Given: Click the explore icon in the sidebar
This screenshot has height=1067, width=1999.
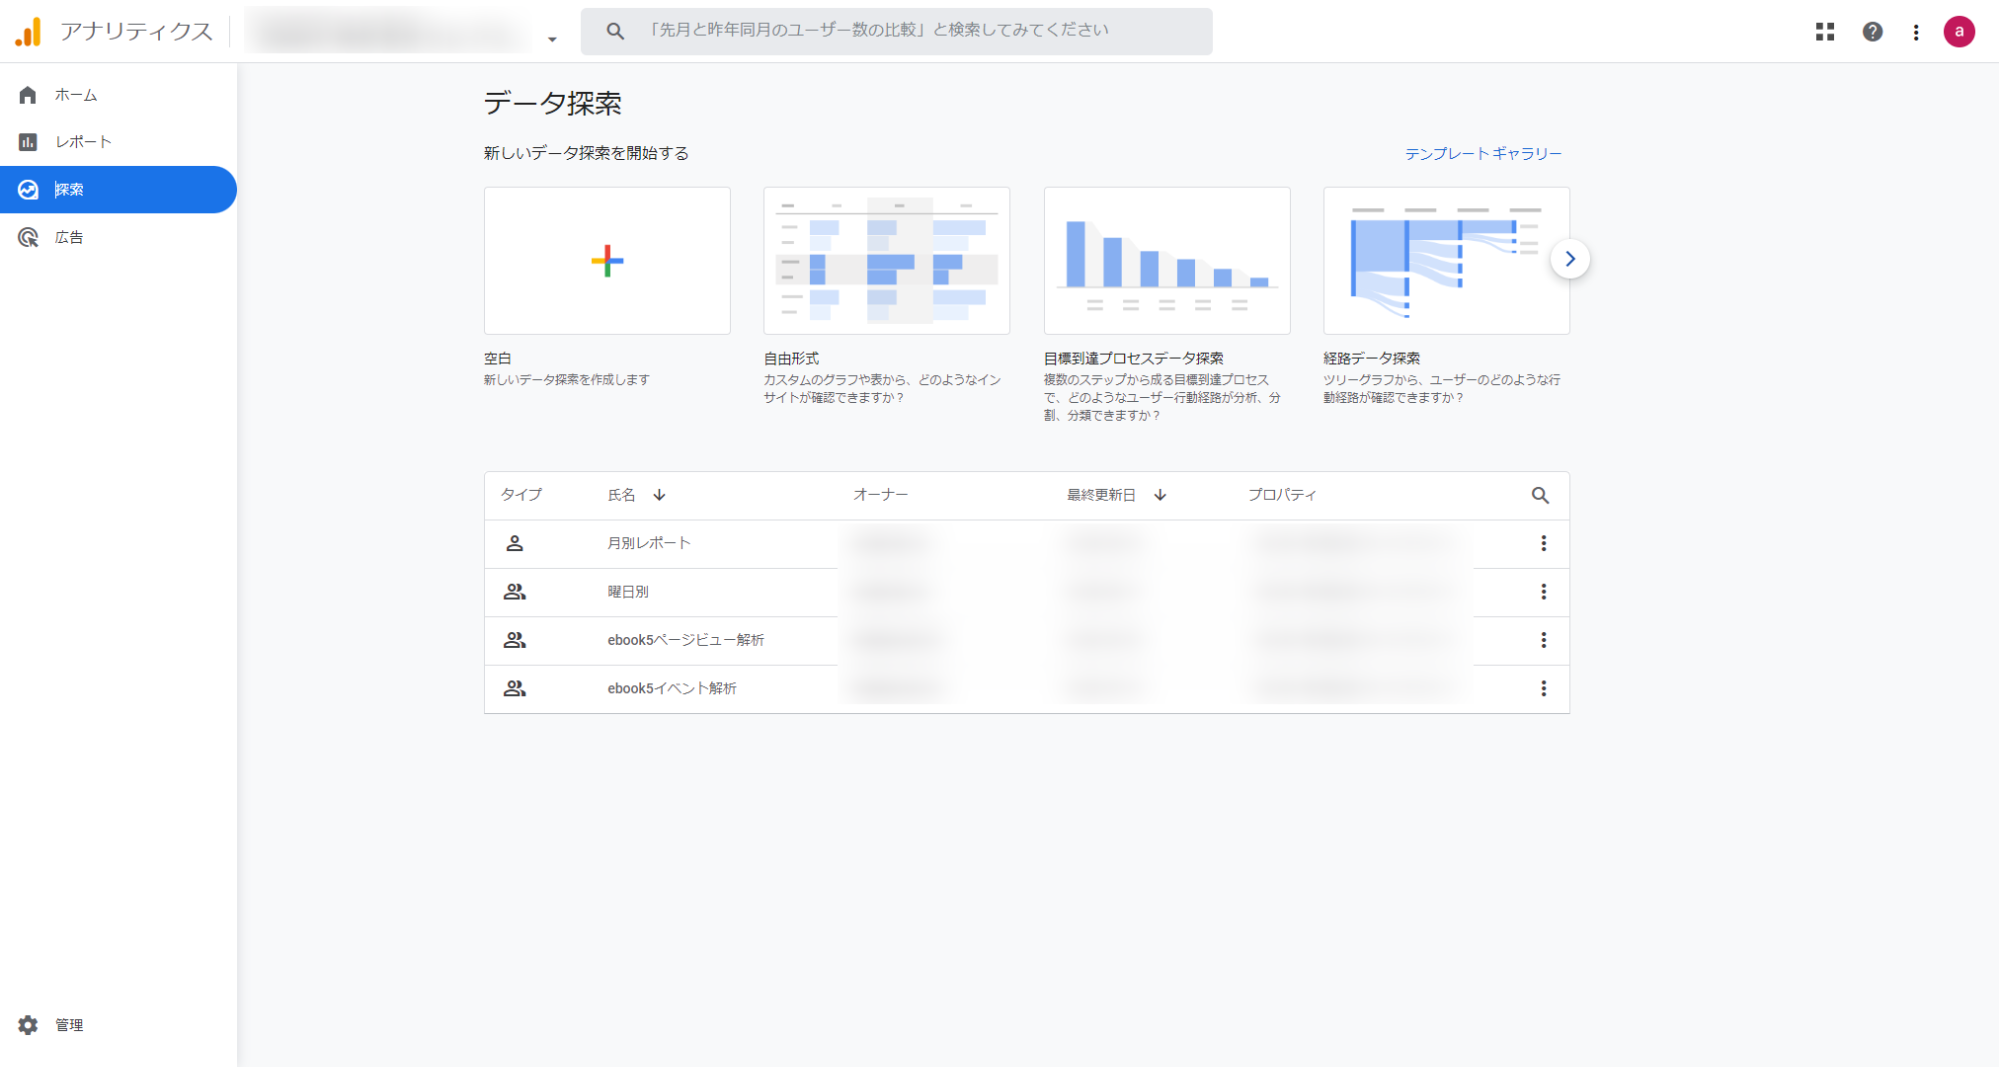Looking at the screenshot, I should point(28,189).
